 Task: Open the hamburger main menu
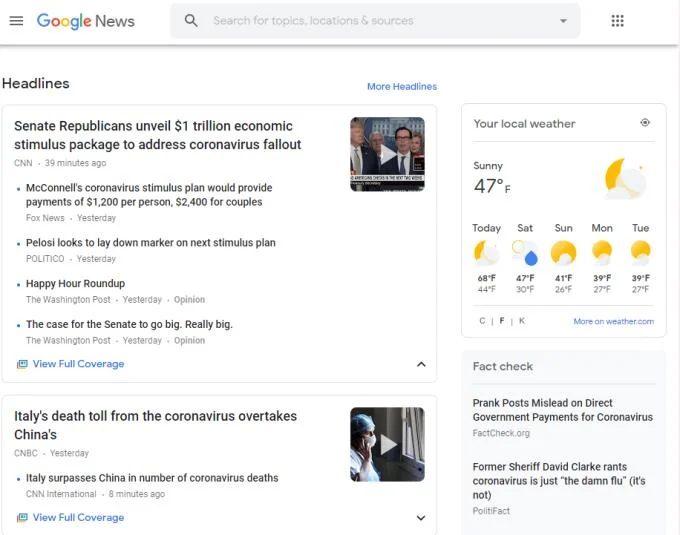coord(16,21)
